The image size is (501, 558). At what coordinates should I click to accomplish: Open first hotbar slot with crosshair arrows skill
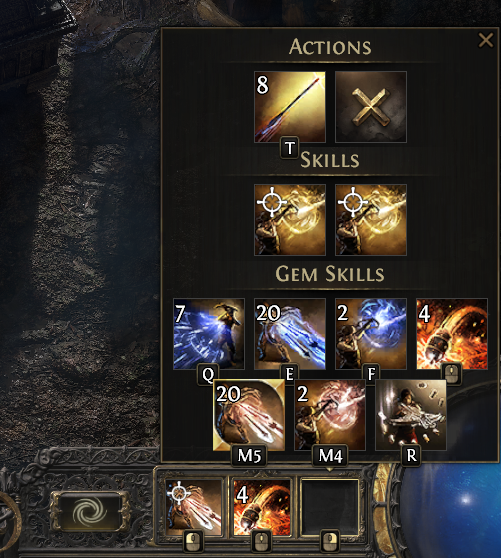coord(194,507)
